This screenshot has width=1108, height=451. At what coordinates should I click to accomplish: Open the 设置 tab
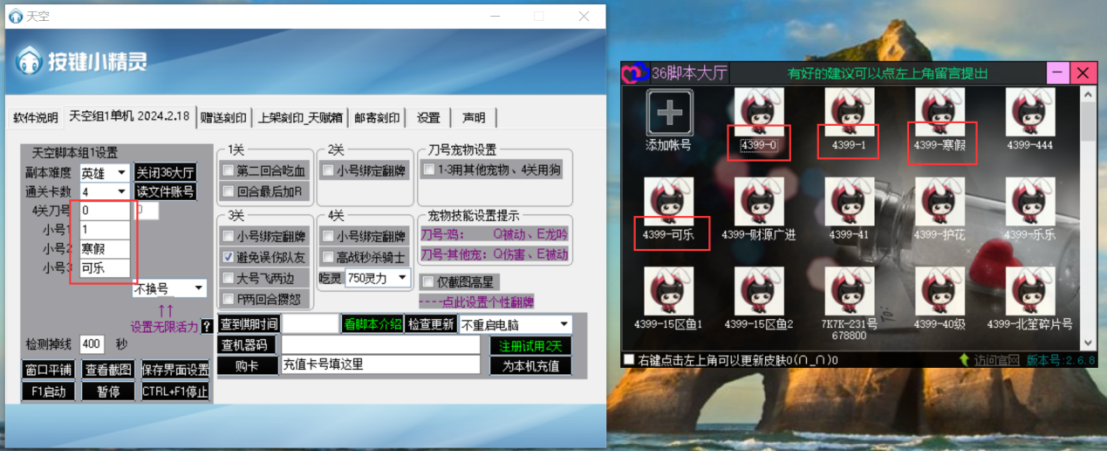click(x=428, y=118)
